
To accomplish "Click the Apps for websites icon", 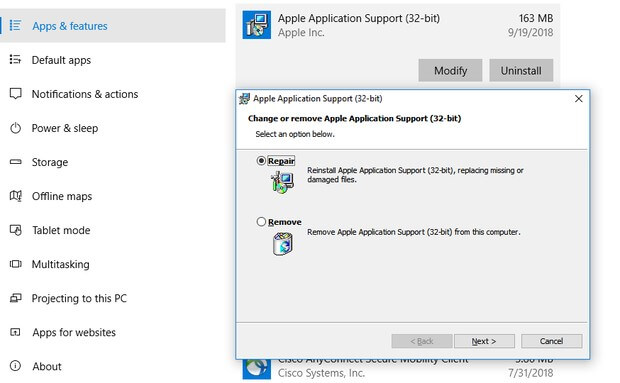I will click(15, 332).
